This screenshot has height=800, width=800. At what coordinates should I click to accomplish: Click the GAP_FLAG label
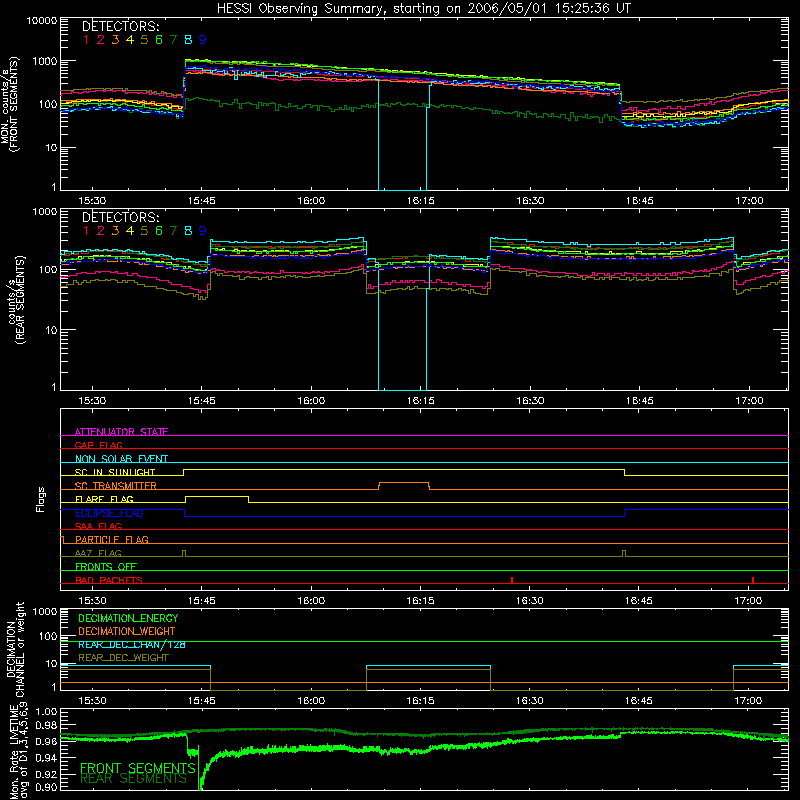pyautogui.click(x=98, y=445)
